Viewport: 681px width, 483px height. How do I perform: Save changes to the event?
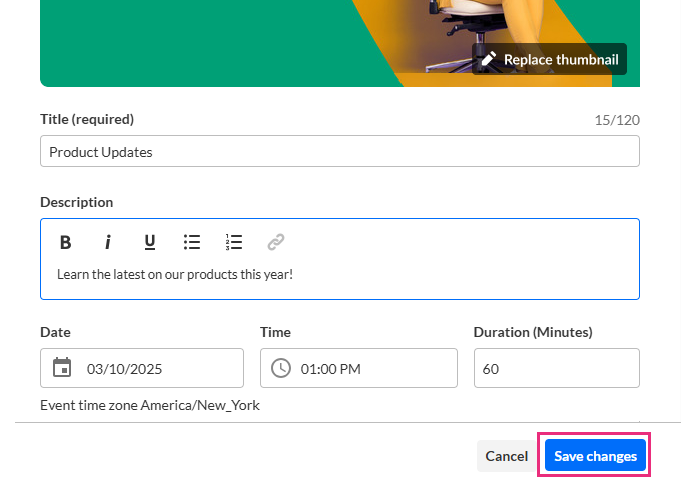(595, 456)
